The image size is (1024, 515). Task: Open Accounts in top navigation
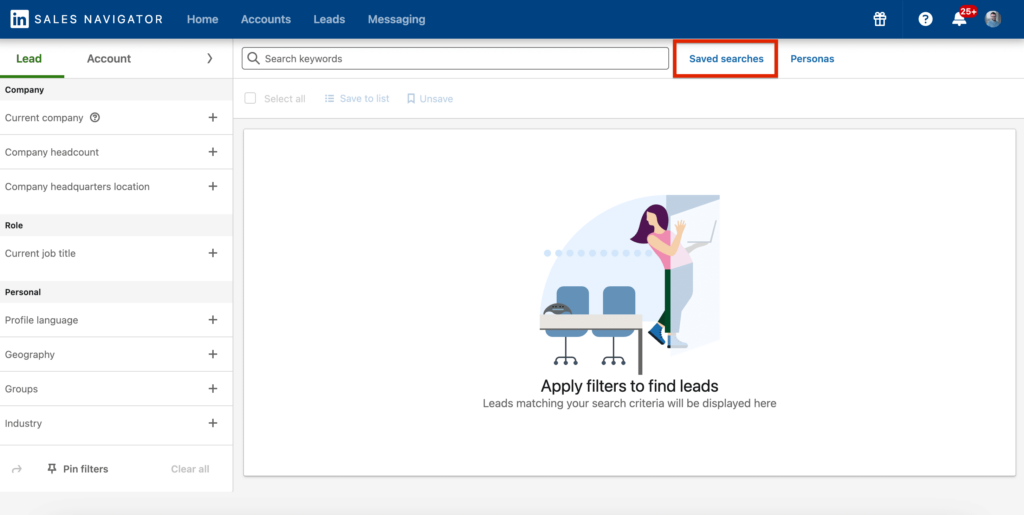click(266, 20)
